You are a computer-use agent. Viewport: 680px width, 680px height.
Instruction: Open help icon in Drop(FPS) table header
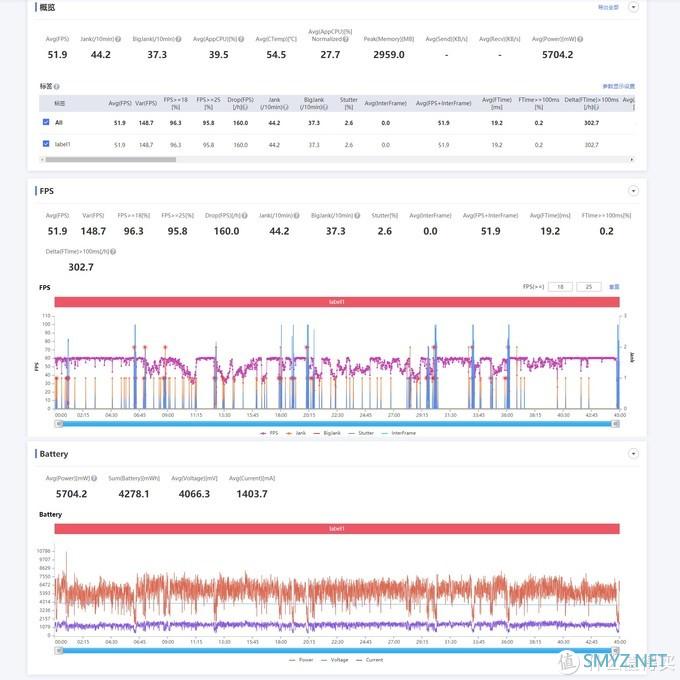pyautogui.click(x=245, y=107)
